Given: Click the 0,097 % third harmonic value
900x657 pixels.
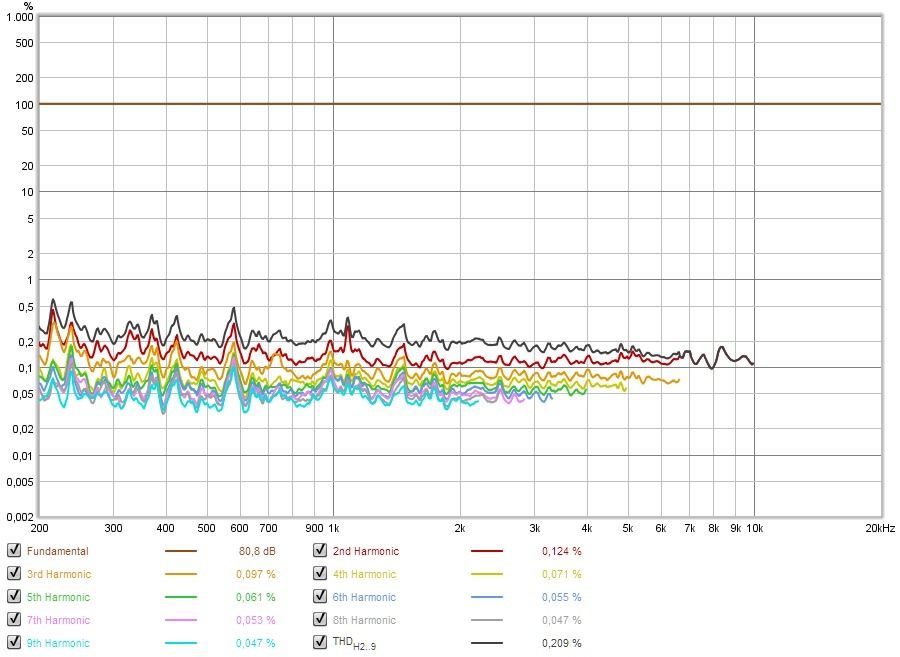Looking at the screenshot, I should pyautogui.click(x=255, y=574).
